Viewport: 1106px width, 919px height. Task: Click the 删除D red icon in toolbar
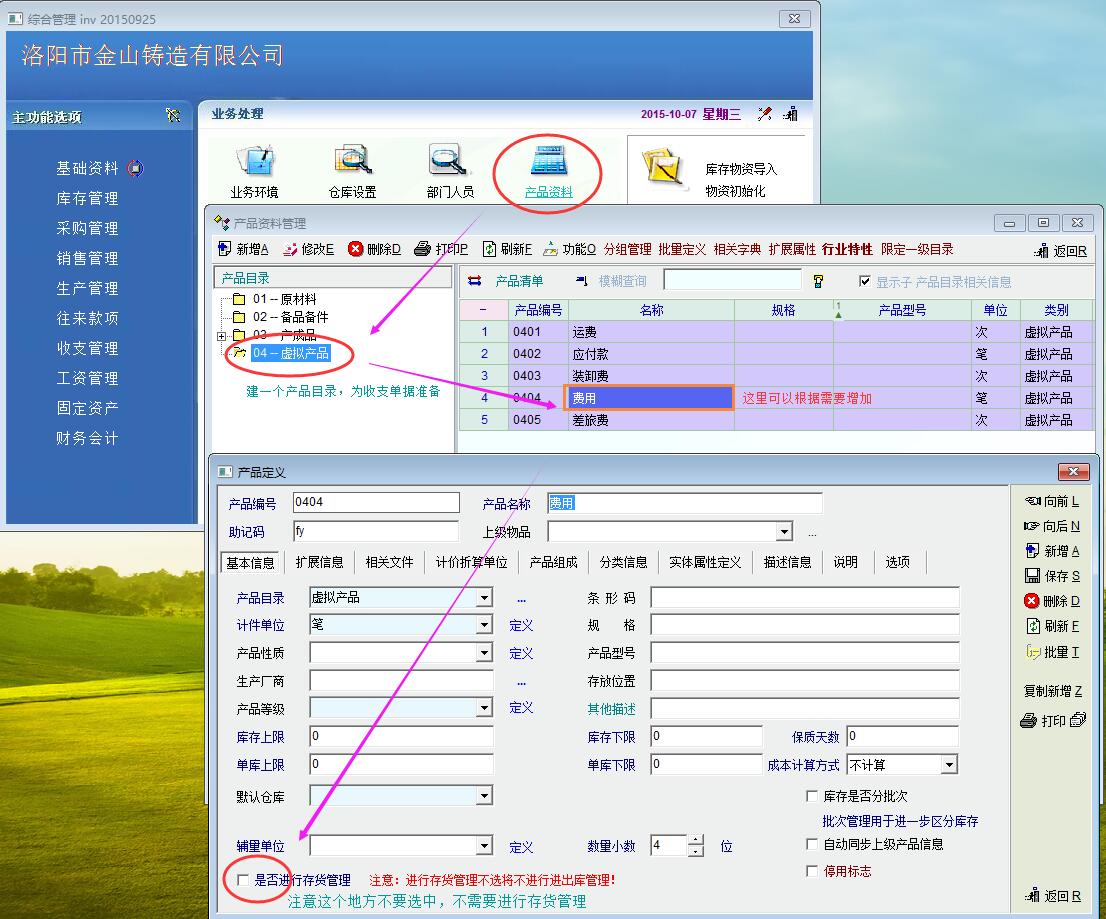[355, 249]
